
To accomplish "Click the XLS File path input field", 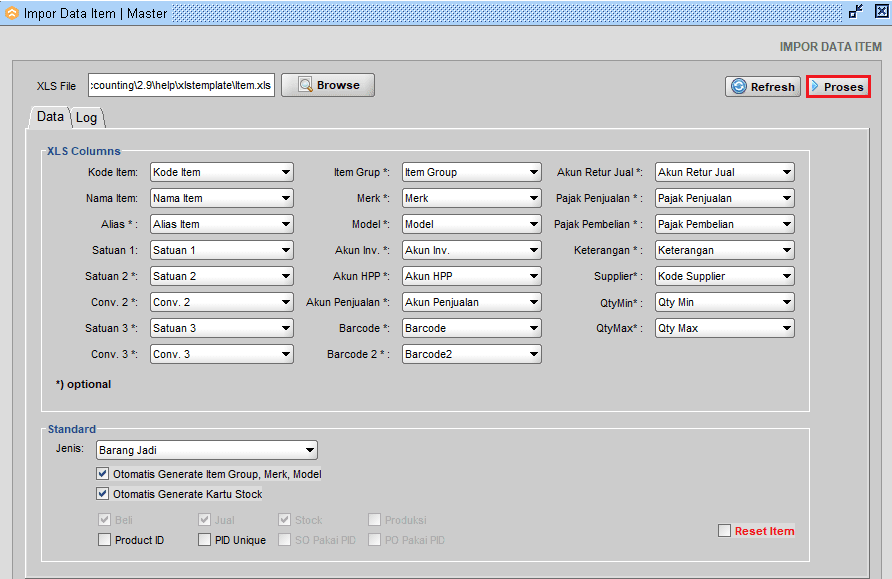I will point(180,86).
